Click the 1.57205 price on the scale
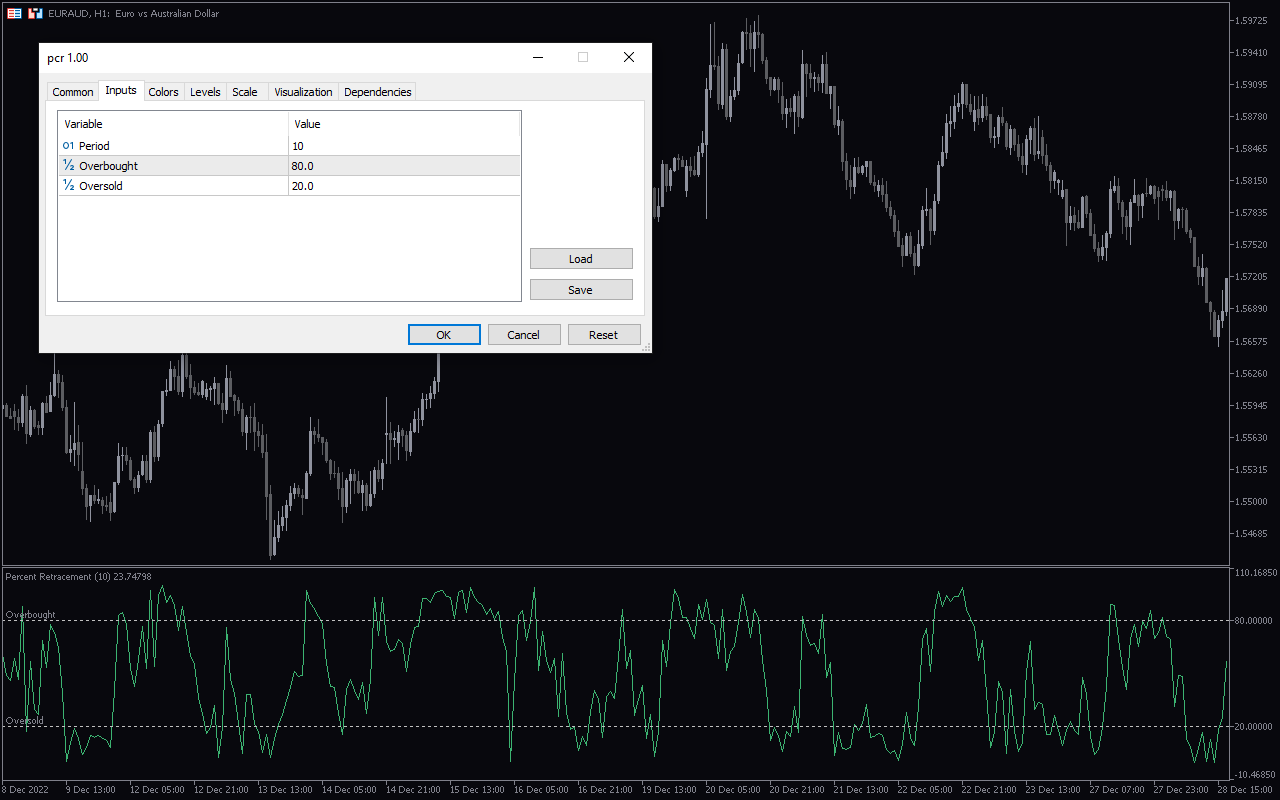1280x800 pixels. click(1253, 277)
